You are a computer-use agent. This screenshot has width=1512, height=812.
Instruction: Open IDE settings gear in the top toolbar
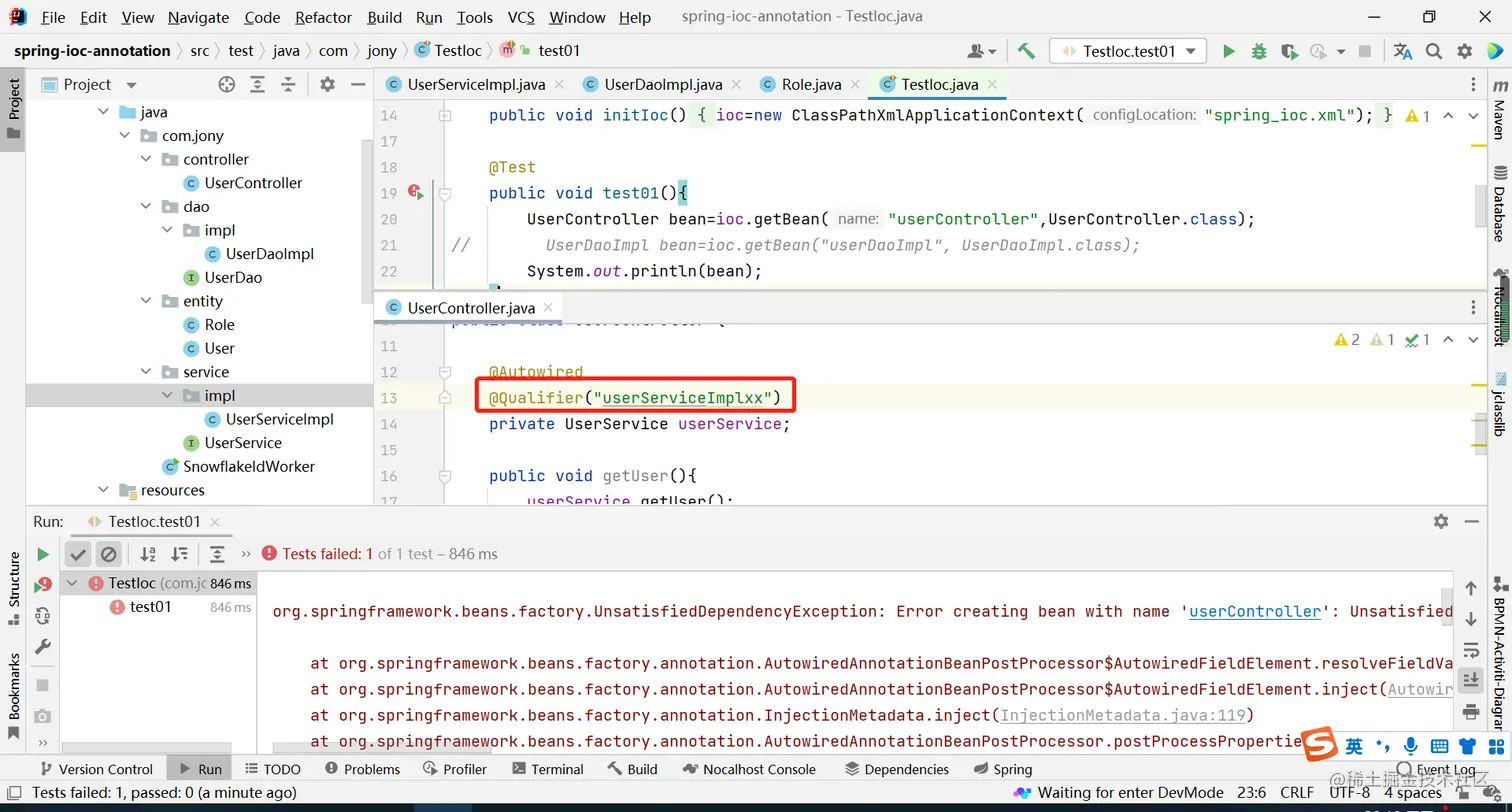[x=1465, y=51]
